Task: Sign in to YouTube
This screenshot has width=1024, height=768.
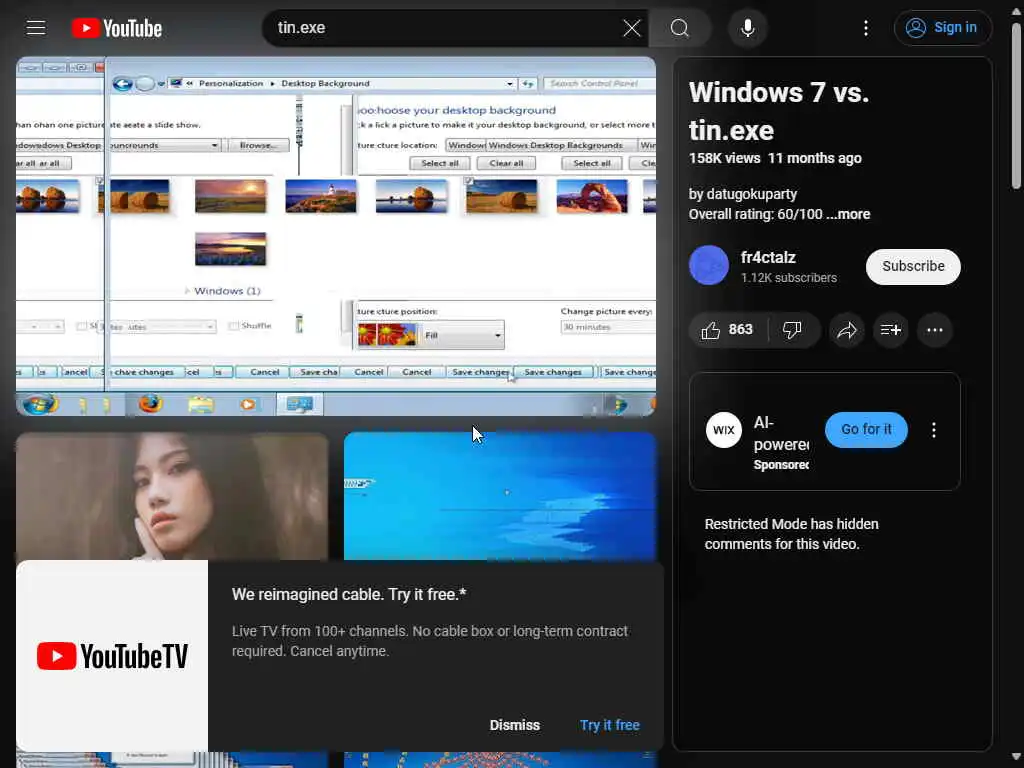Action: [x=942, y=28]
